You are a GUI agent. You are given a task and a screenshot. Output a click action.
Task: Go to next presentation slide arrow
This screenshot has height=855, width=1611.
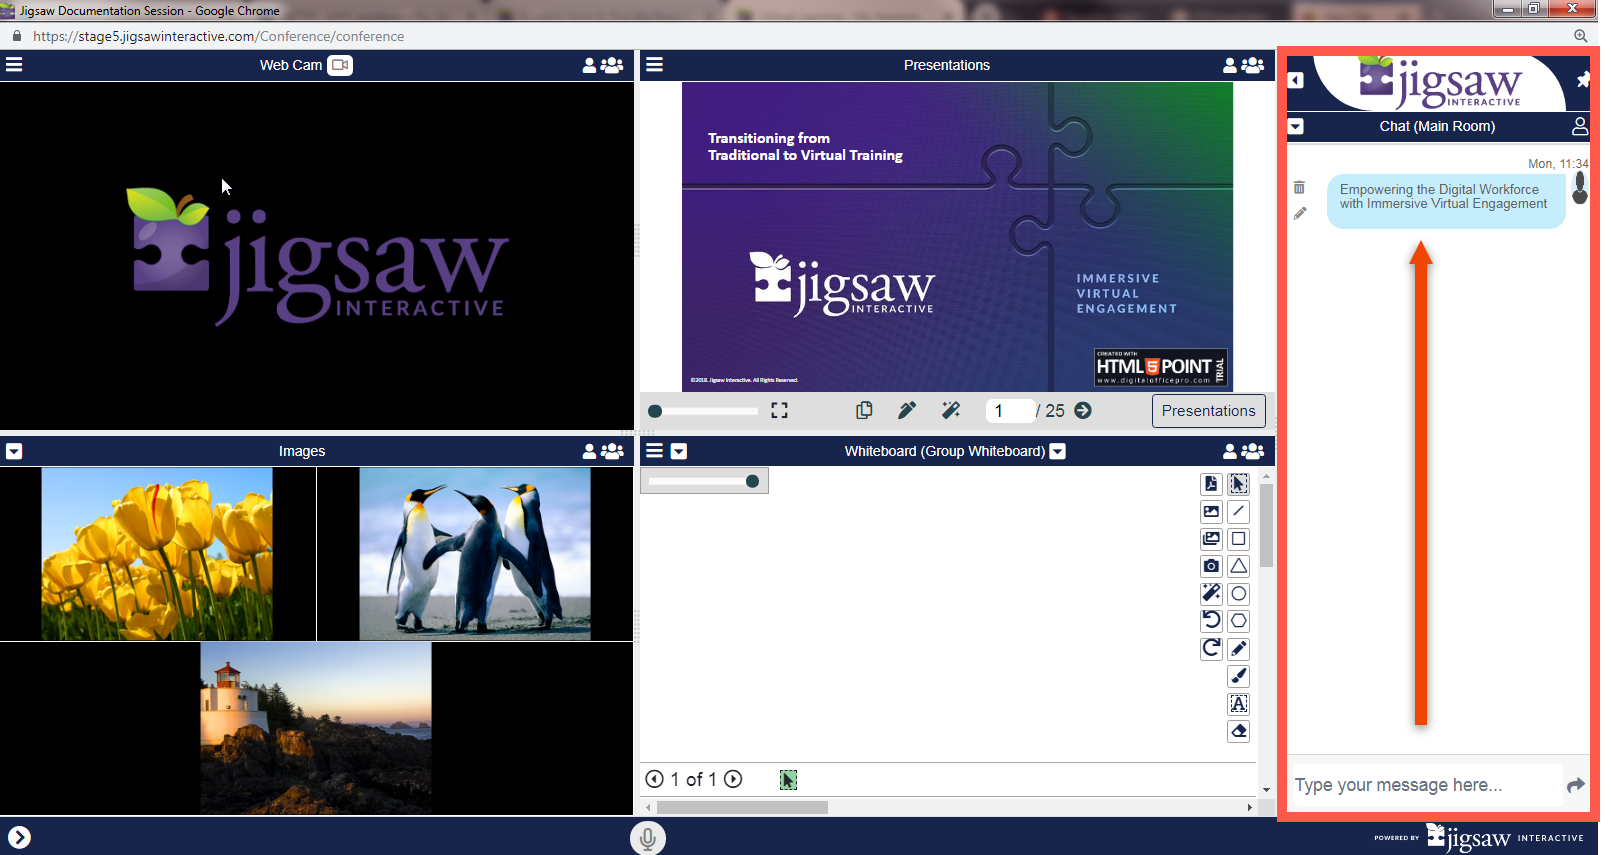[1083, 410]
